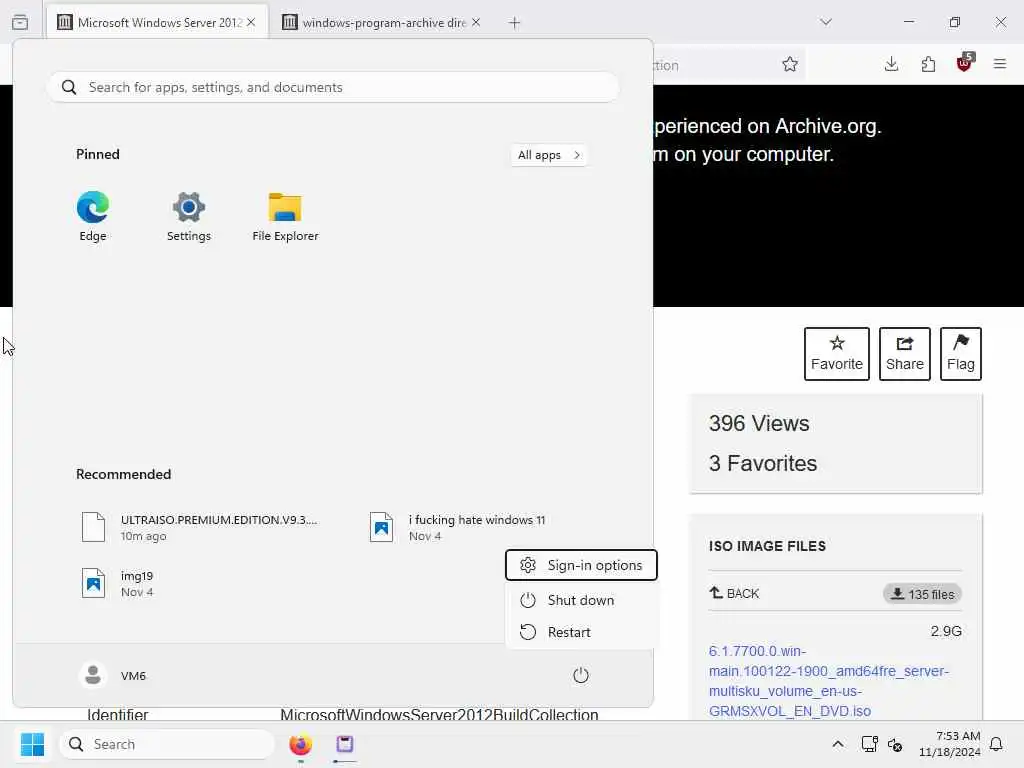The image size is (1024, 768).
Task: Open the Firefox hamburger menu
Action: point(1000,64)
